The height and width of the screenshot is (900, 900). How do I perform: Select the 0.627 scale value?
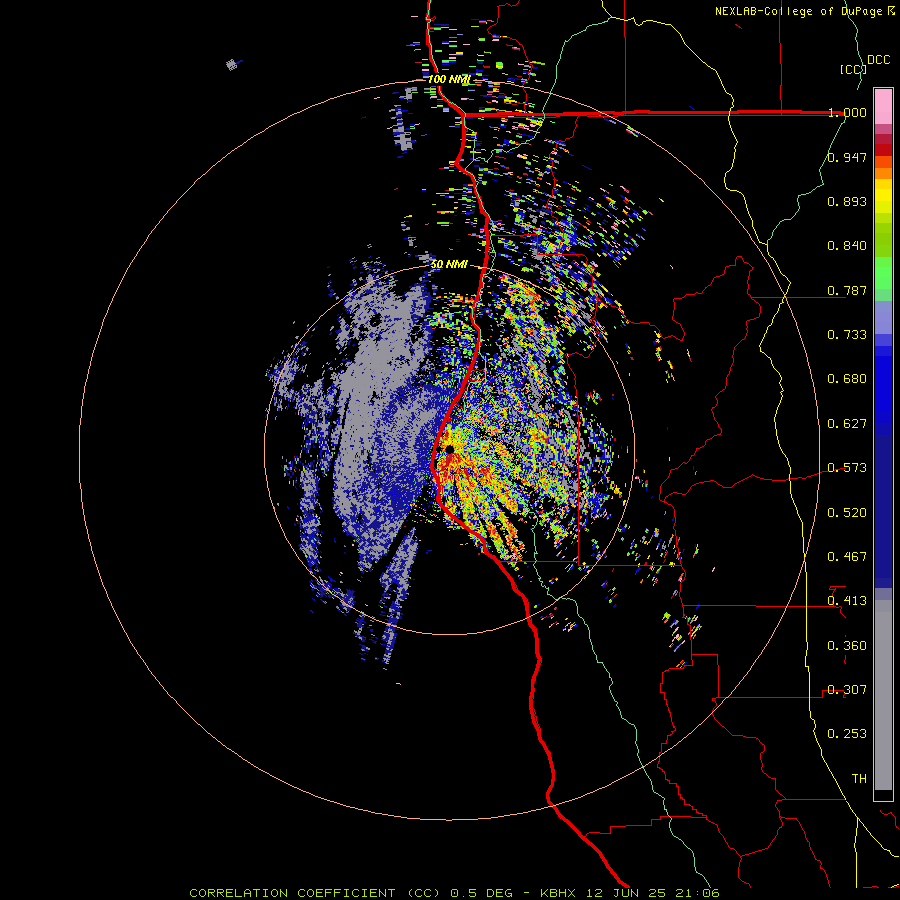pos(847,424)
